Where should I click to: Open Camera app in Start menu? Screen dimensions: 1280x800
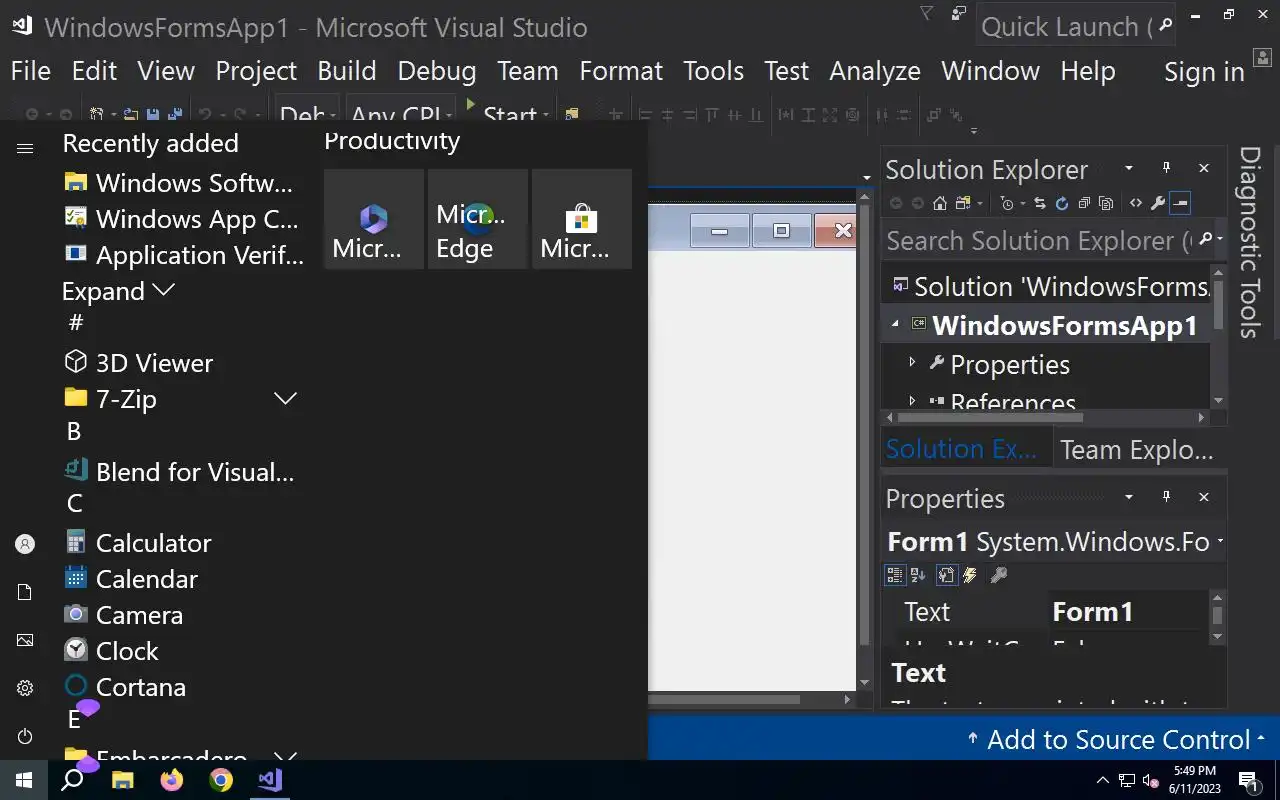tap(180, 615)
